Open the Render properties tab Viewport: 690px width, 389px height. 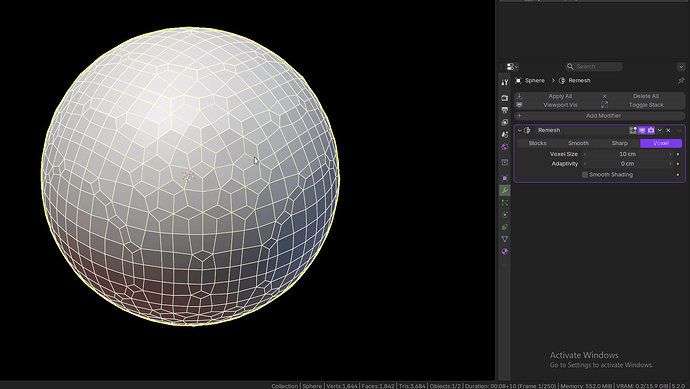click(505, 98)
